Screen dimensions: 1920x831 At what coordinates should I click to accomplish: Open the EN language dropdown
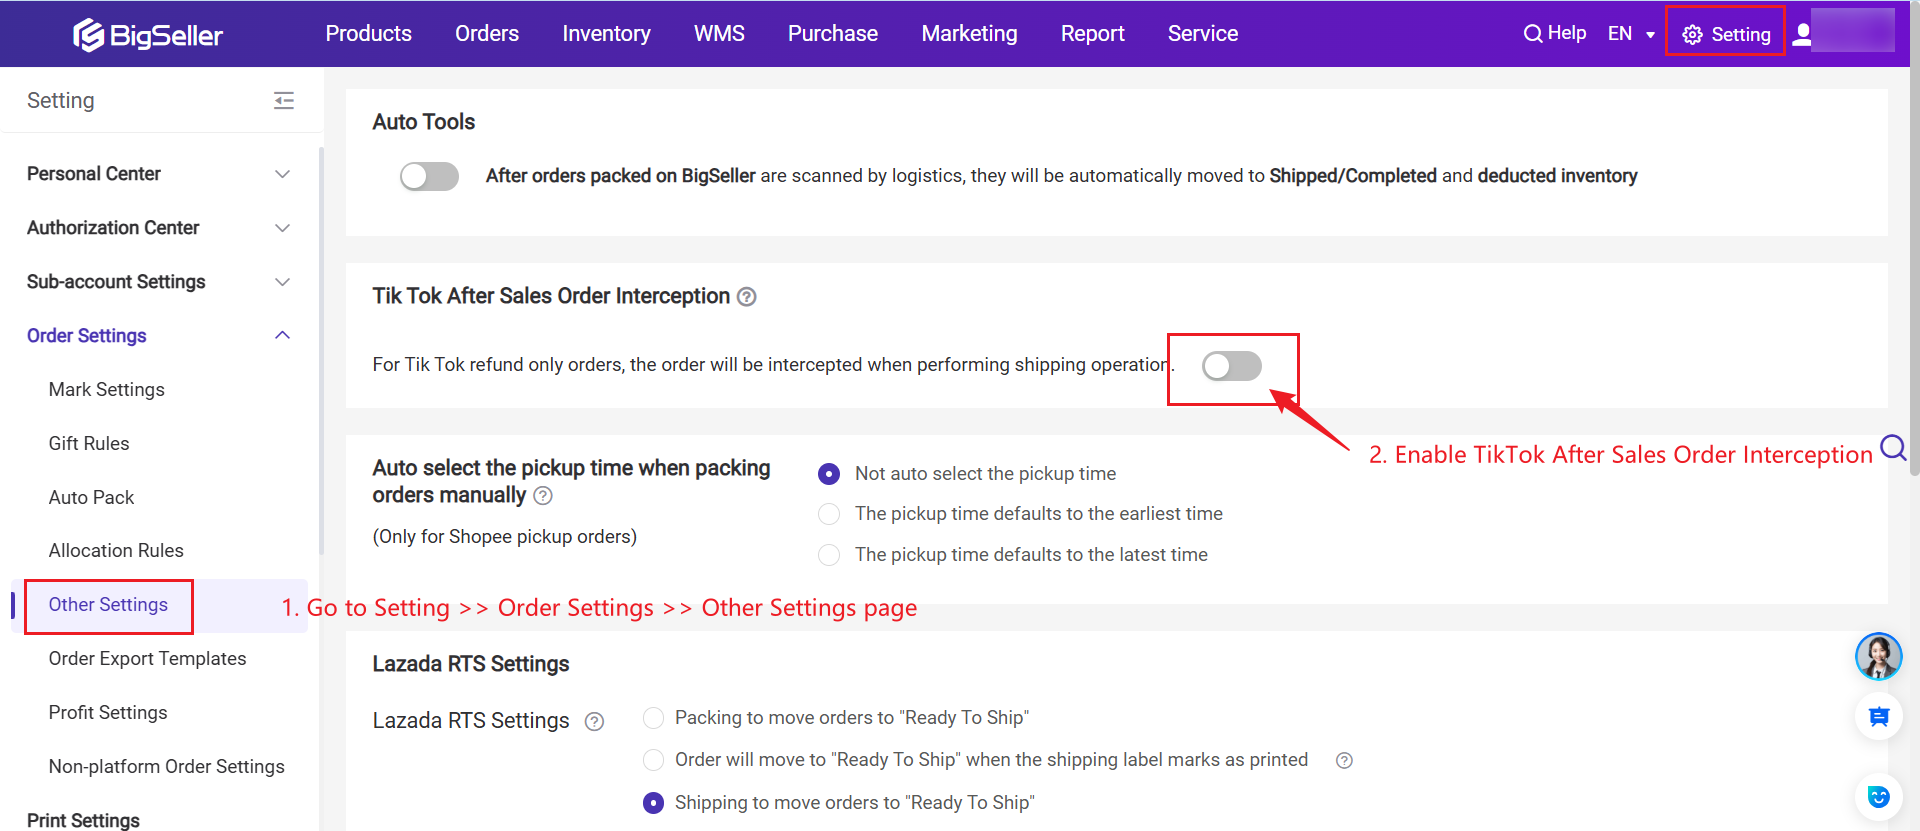(x=1631, y=34)
